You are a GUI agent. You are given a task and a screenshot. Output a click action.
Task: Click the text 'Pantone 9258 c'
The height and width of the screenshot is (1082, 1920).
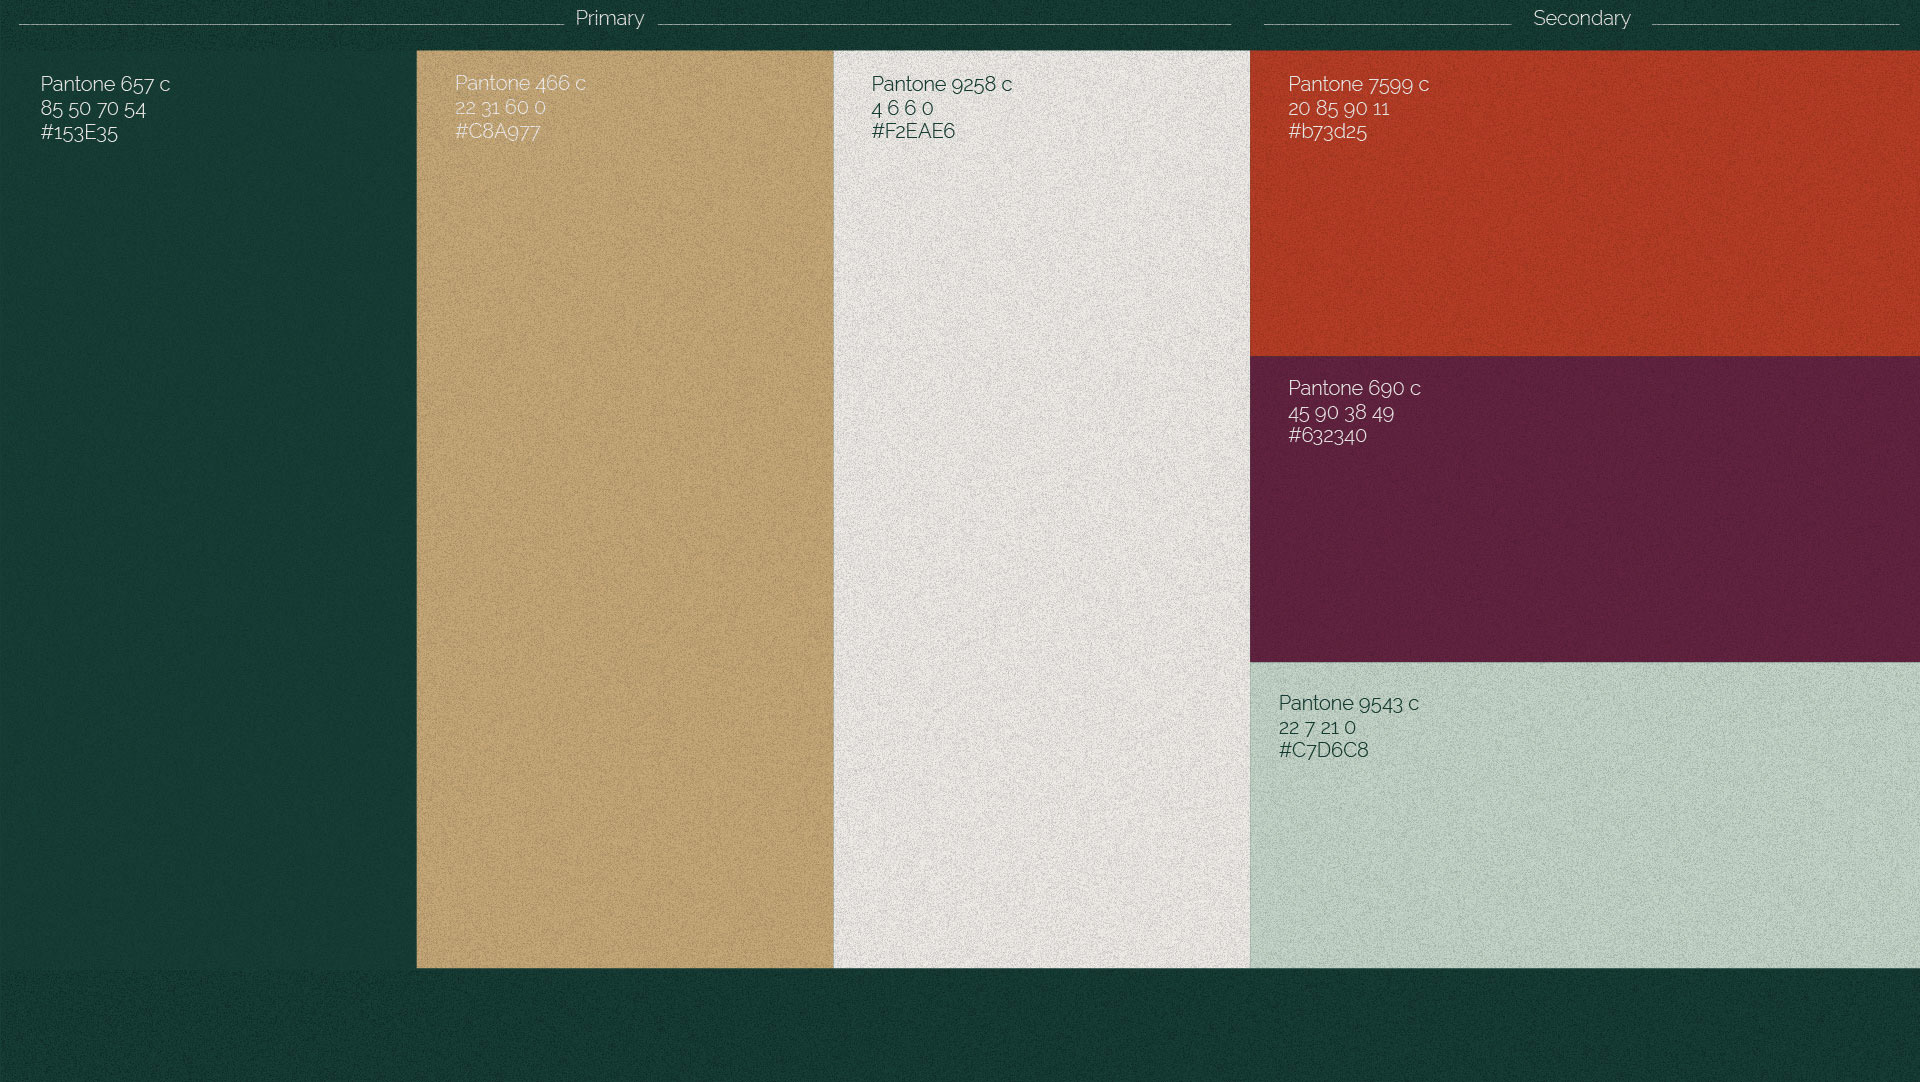coord(942,84)
